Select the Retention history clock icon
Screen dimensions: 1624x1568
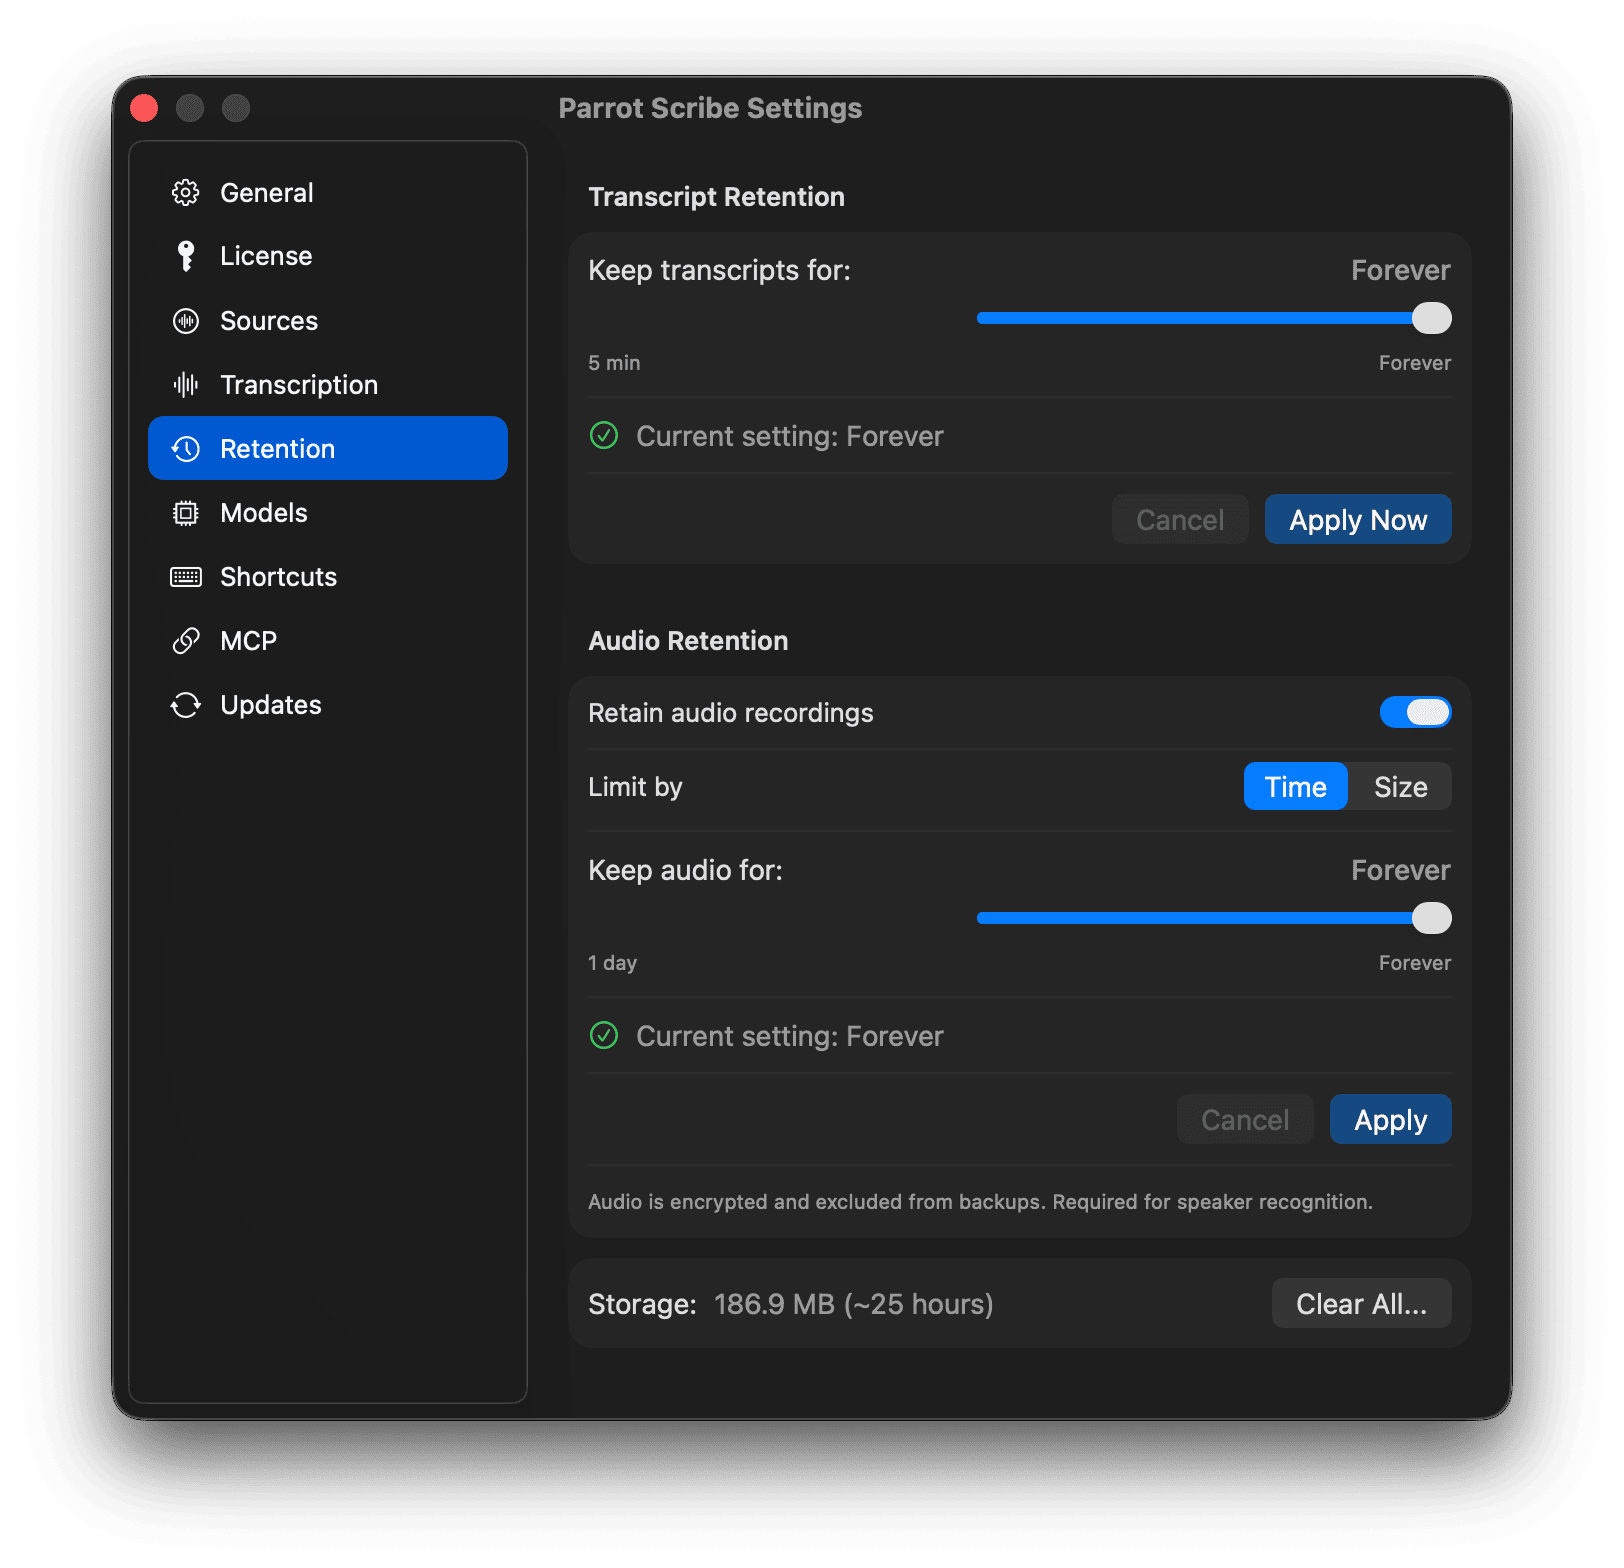click(186, 448)
